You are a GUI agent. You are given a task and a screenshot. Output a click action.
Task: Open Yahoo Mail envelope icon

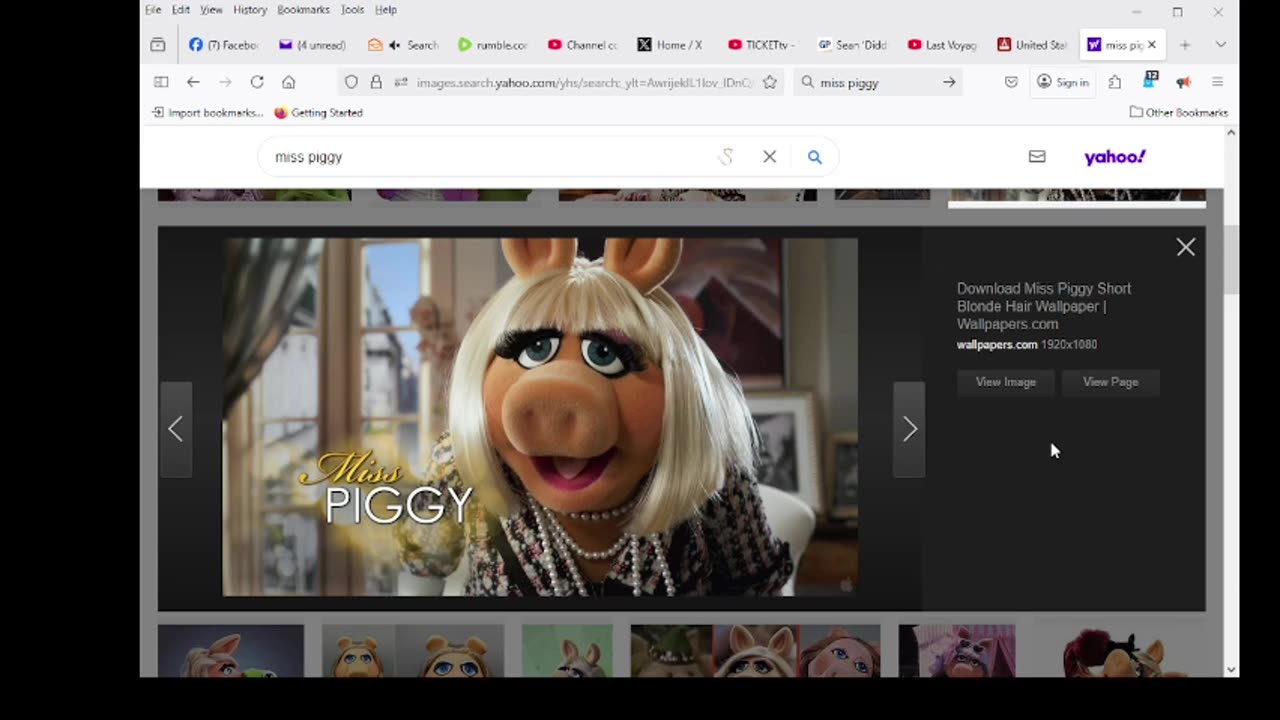tap(1037, 157)
